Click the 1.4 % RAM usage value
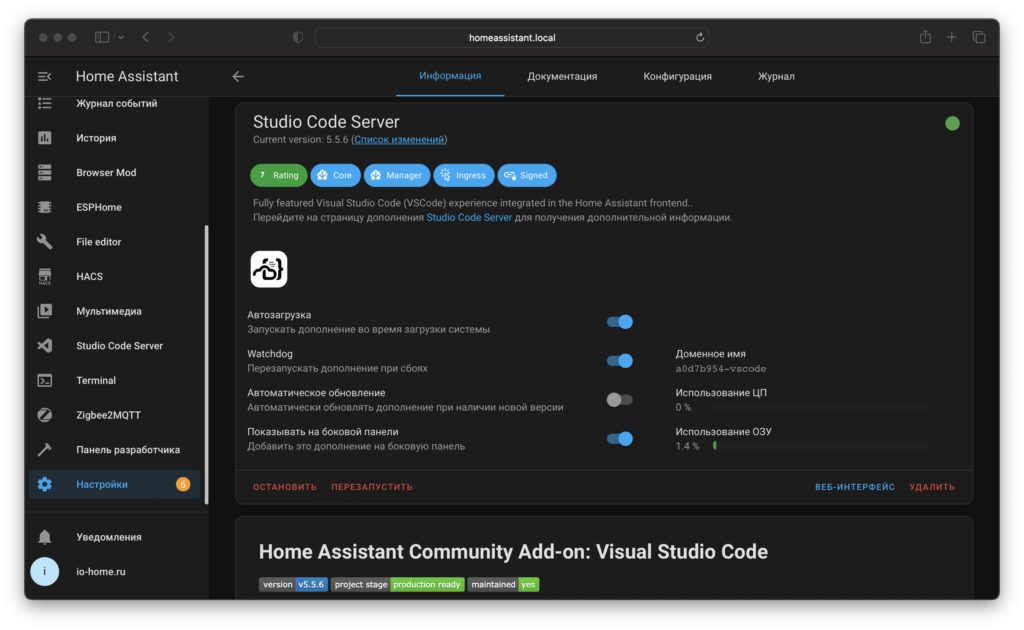1024x630 pixels. 687,446
